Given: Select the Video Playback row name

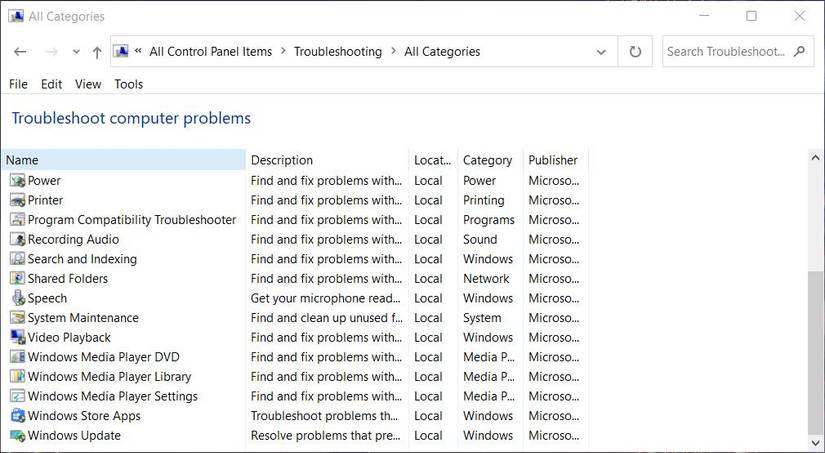Looking at the screenshot, I should (x=69, y=337).
